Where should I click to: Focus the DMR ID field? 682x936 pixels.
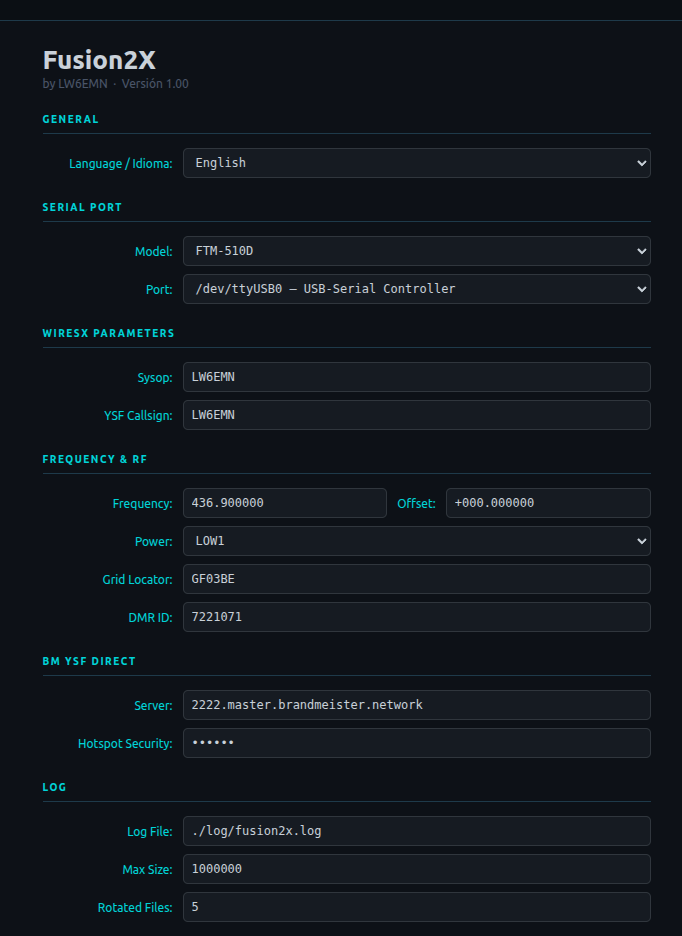tap(416, 617)
